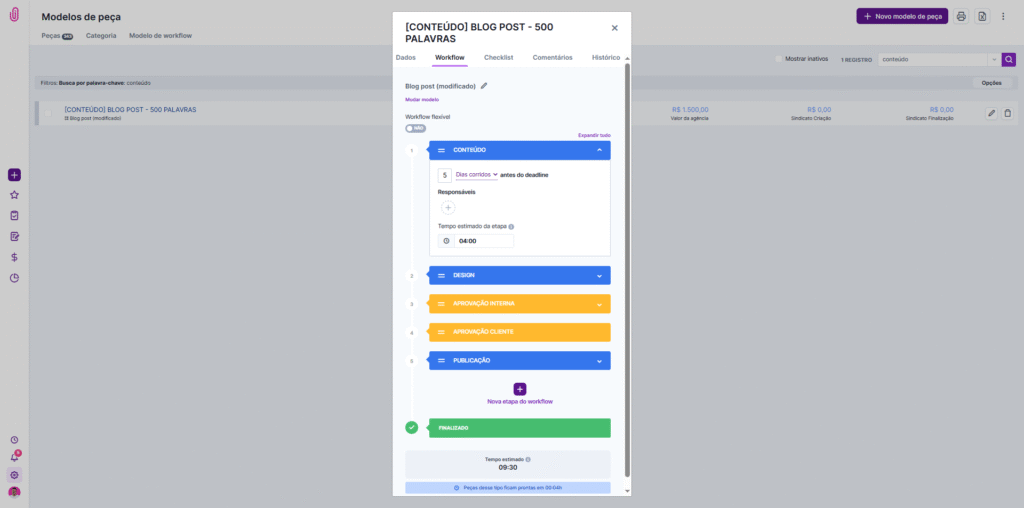Open the Dias corridos dropdown

coord(476,175)
